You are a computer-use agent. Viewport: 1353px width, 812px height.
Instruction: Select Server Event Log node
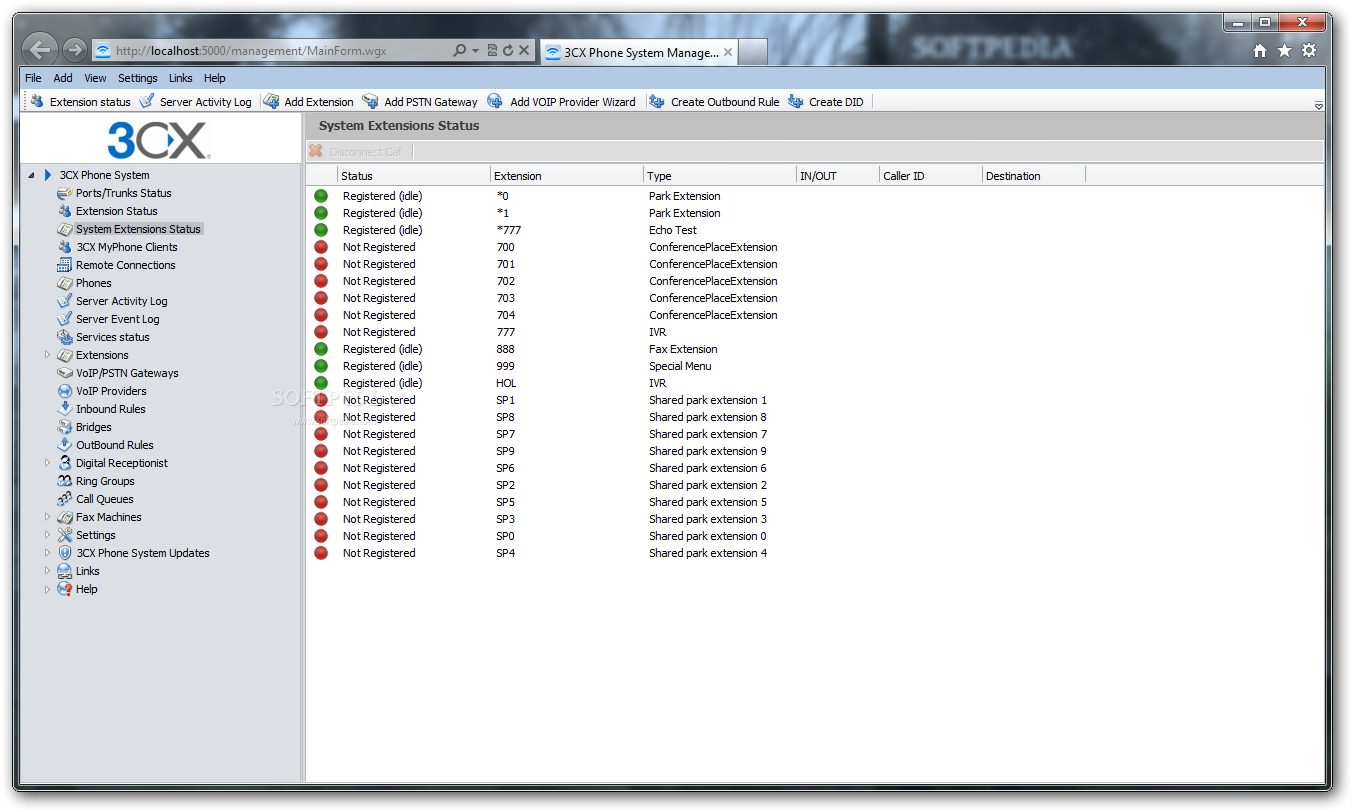(x=117, y=319)
